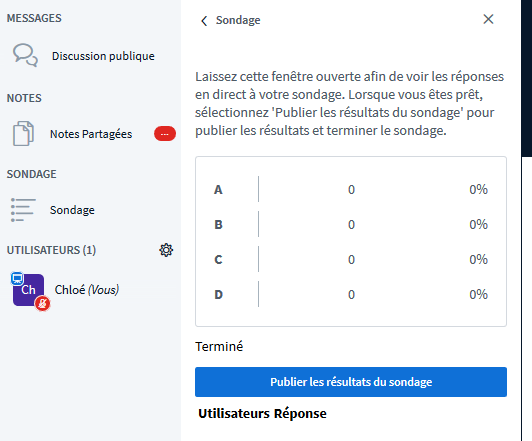The width and height of the screenshot is (532, 441).
Task: Click the Utilisateurs Réponse heading
Action: coord(262,414)
